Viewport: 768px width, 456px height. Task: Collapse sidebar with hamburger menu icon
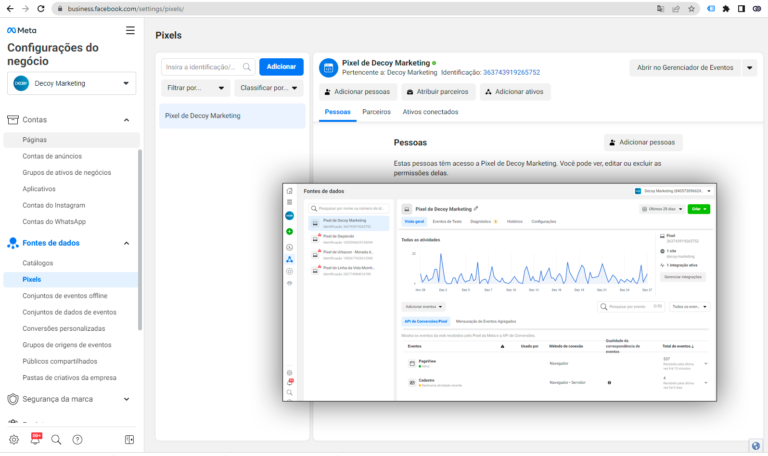pos(130,30)
